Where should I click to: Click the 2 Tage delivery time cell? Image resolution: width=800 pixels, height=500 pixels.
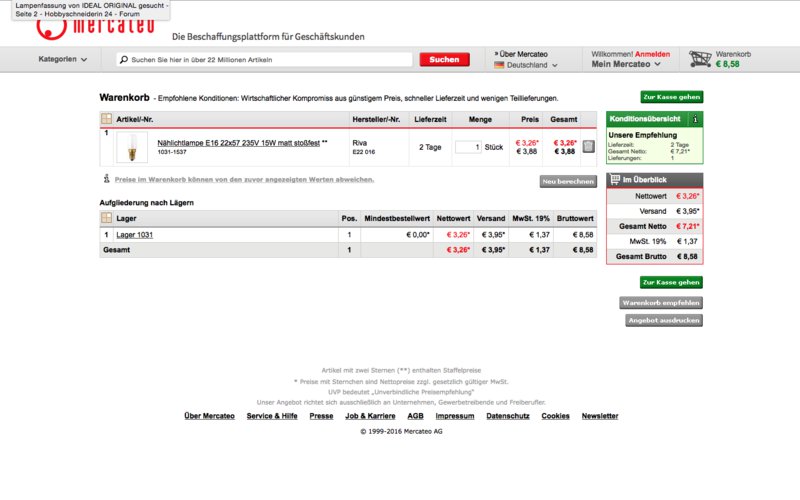pyautogui.click(x=430, y=147)
